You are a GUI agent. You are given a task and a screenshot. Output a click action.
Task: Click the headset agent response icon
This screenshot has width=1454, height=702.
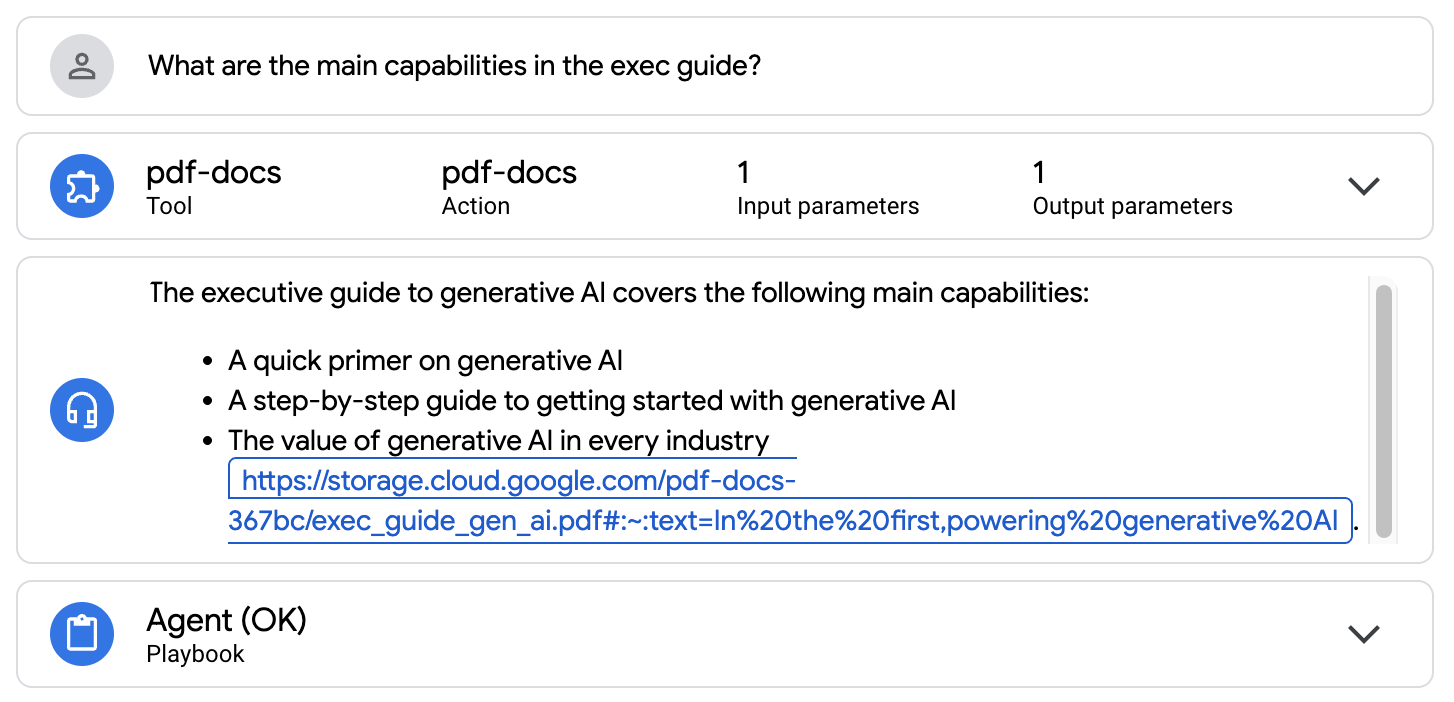(x=82, y=410)
